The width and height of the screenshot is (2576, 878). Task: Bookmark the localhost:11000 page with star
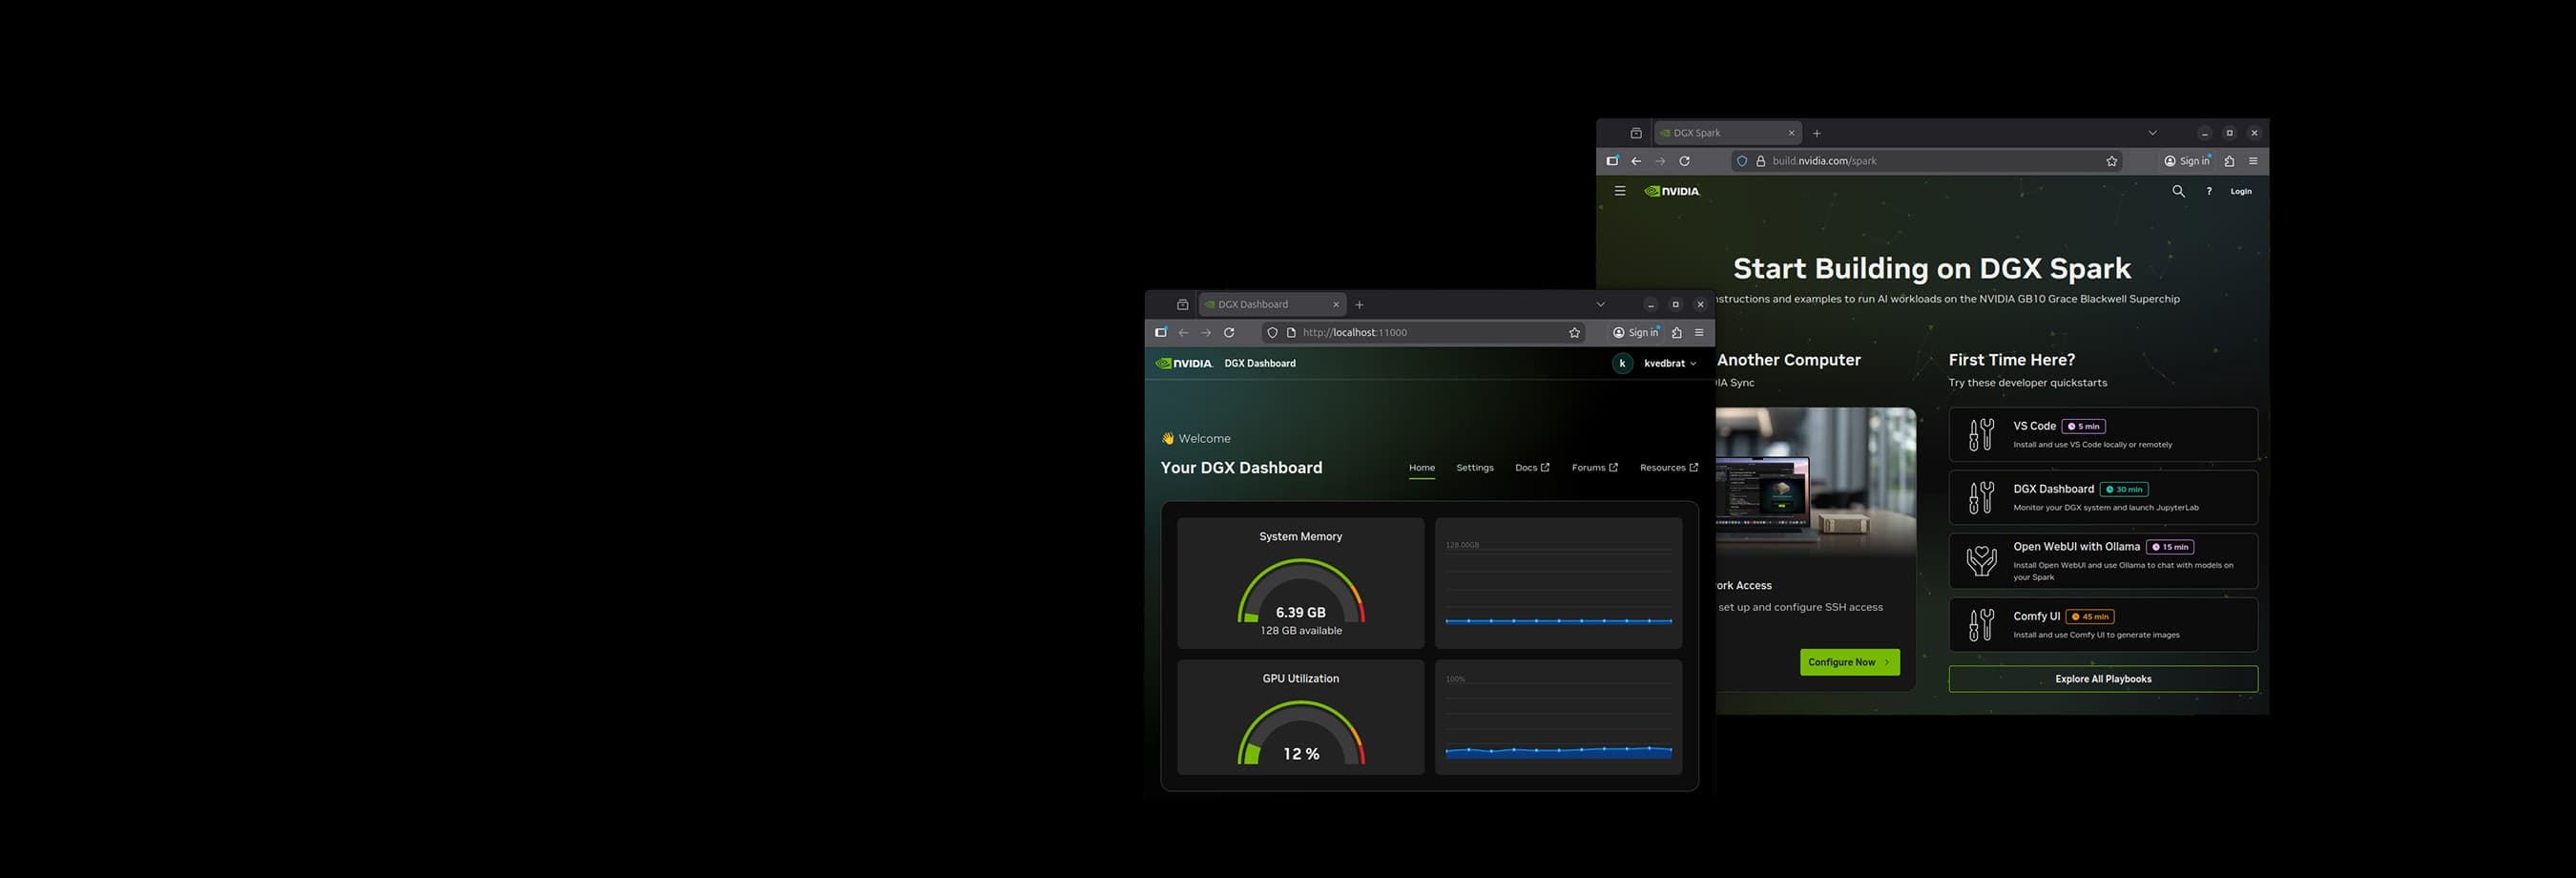tap(1575, 333)
